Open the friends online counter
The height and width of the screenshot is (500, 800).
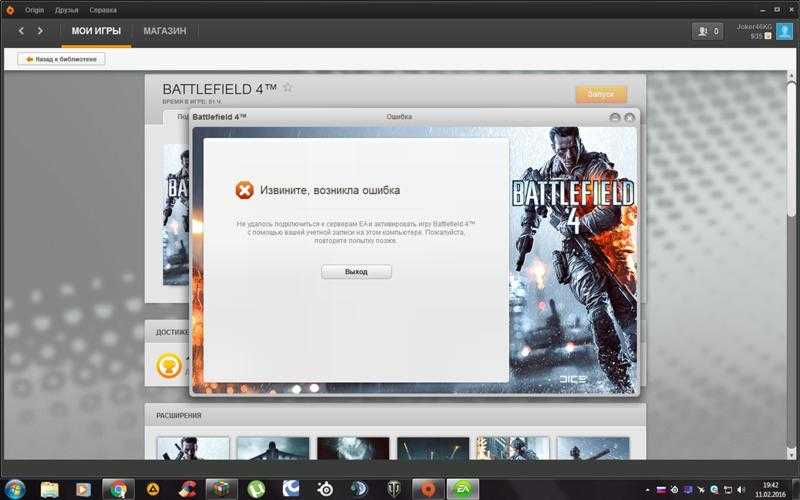tap(708, 31)
